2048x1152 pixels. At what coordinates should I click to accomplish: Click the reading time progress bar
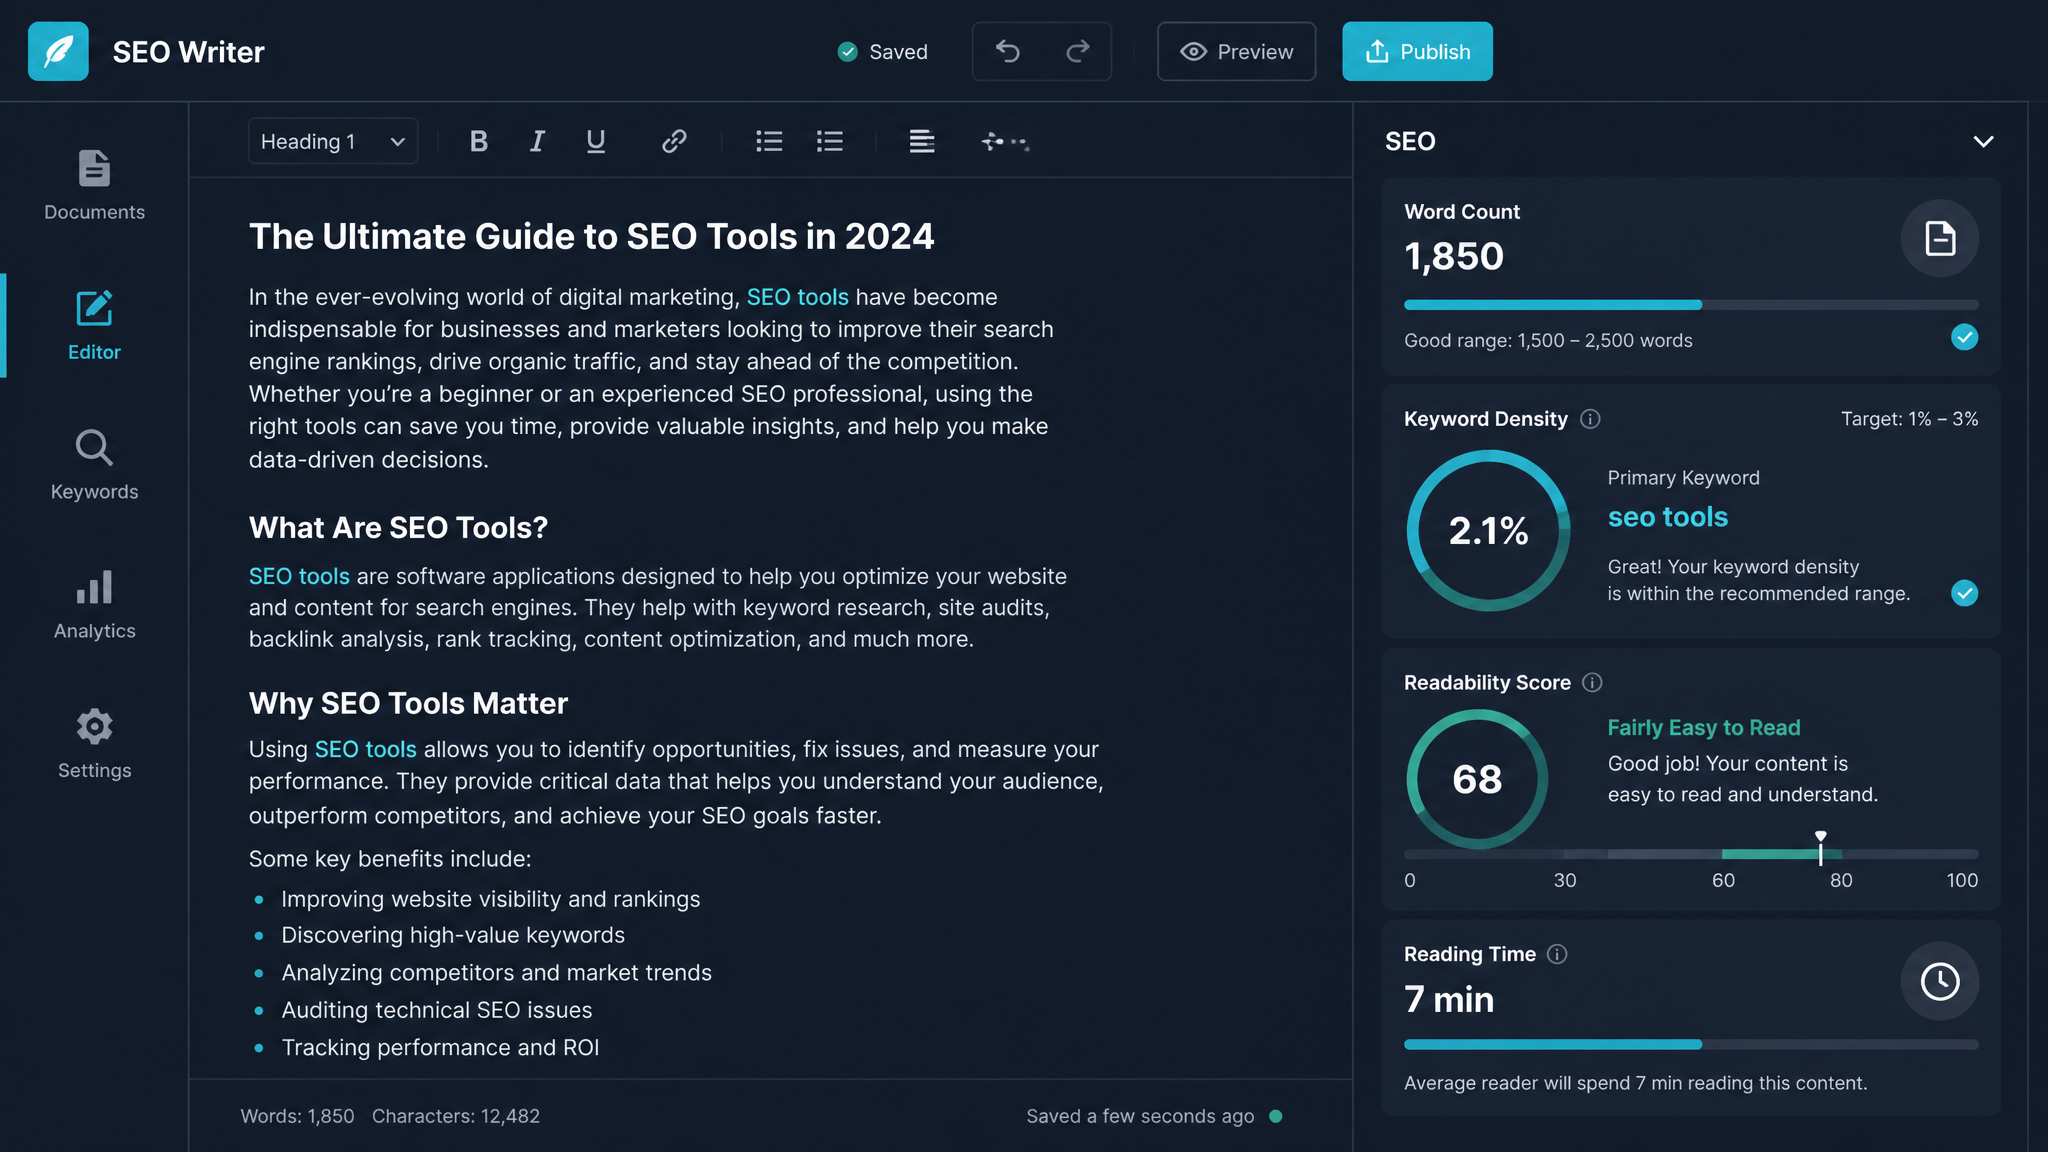click(1691, 1044)
